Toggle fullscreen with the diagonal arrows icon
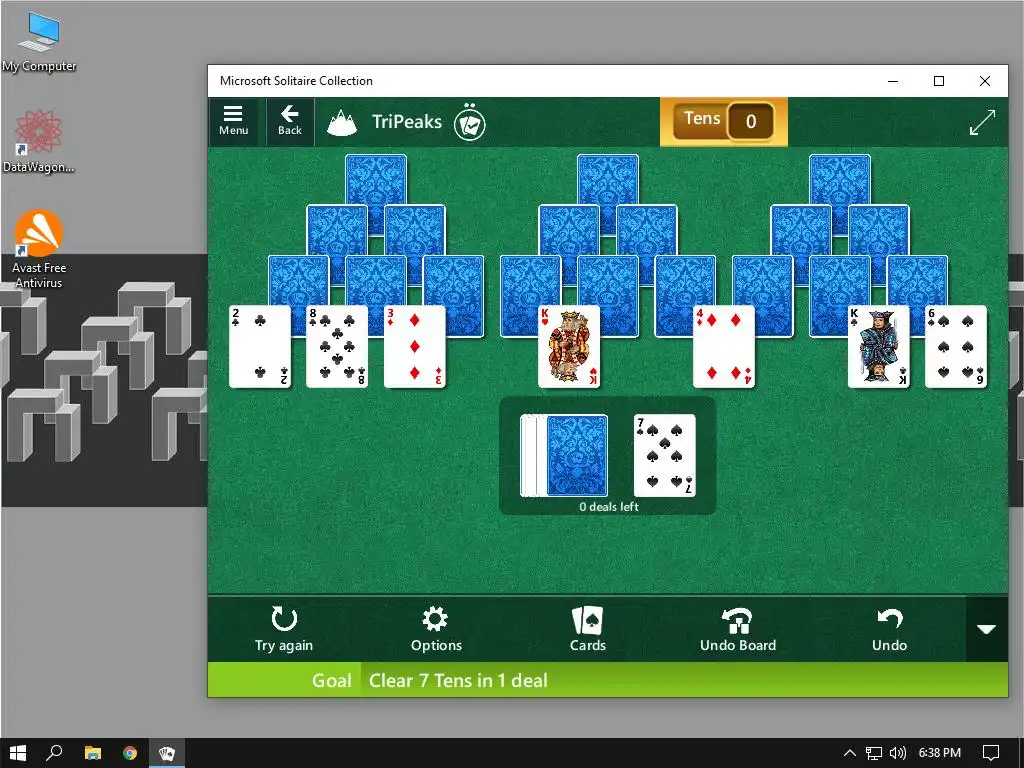 982,122
